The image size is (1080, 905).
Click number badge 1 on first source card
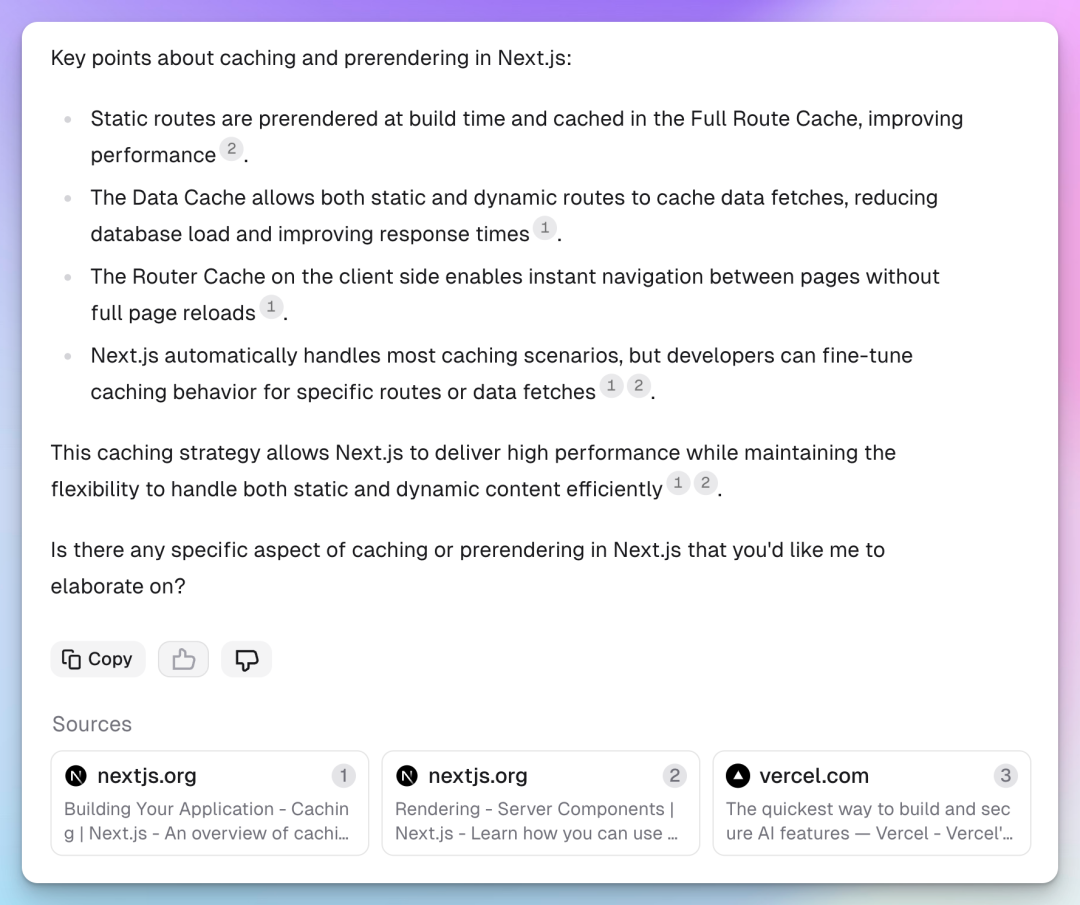coord(343,776)
